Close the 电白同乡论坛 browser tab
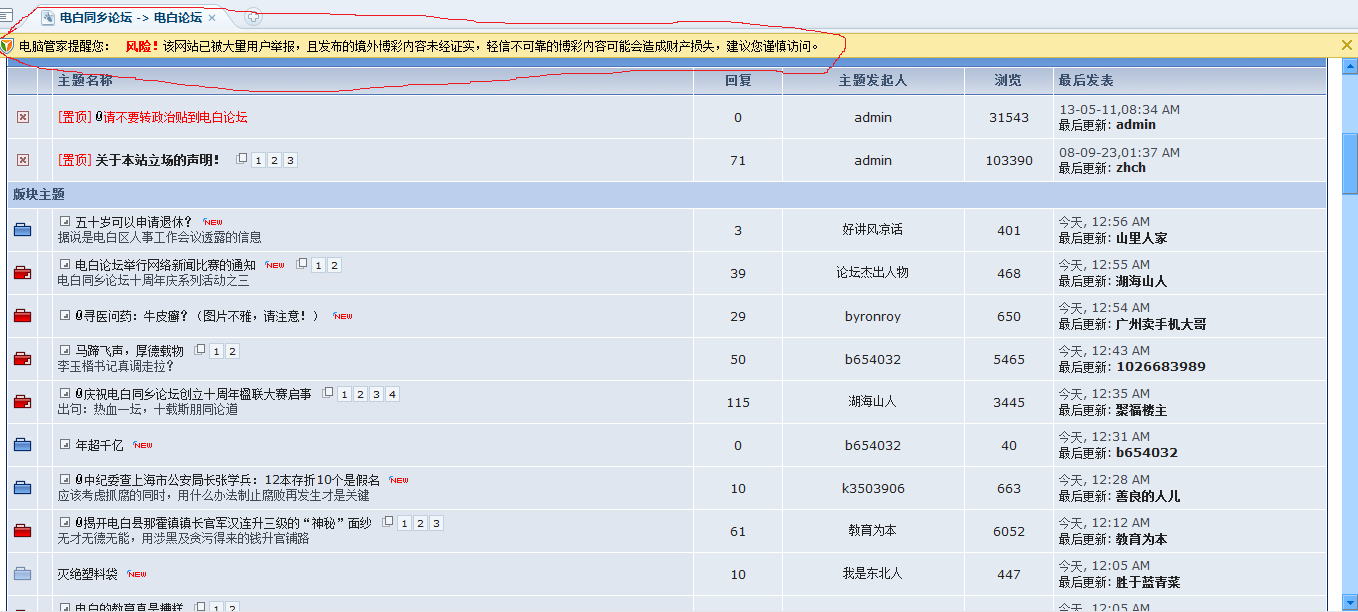The height and width of the screenshot is (612, 1358). coord(212,18)
